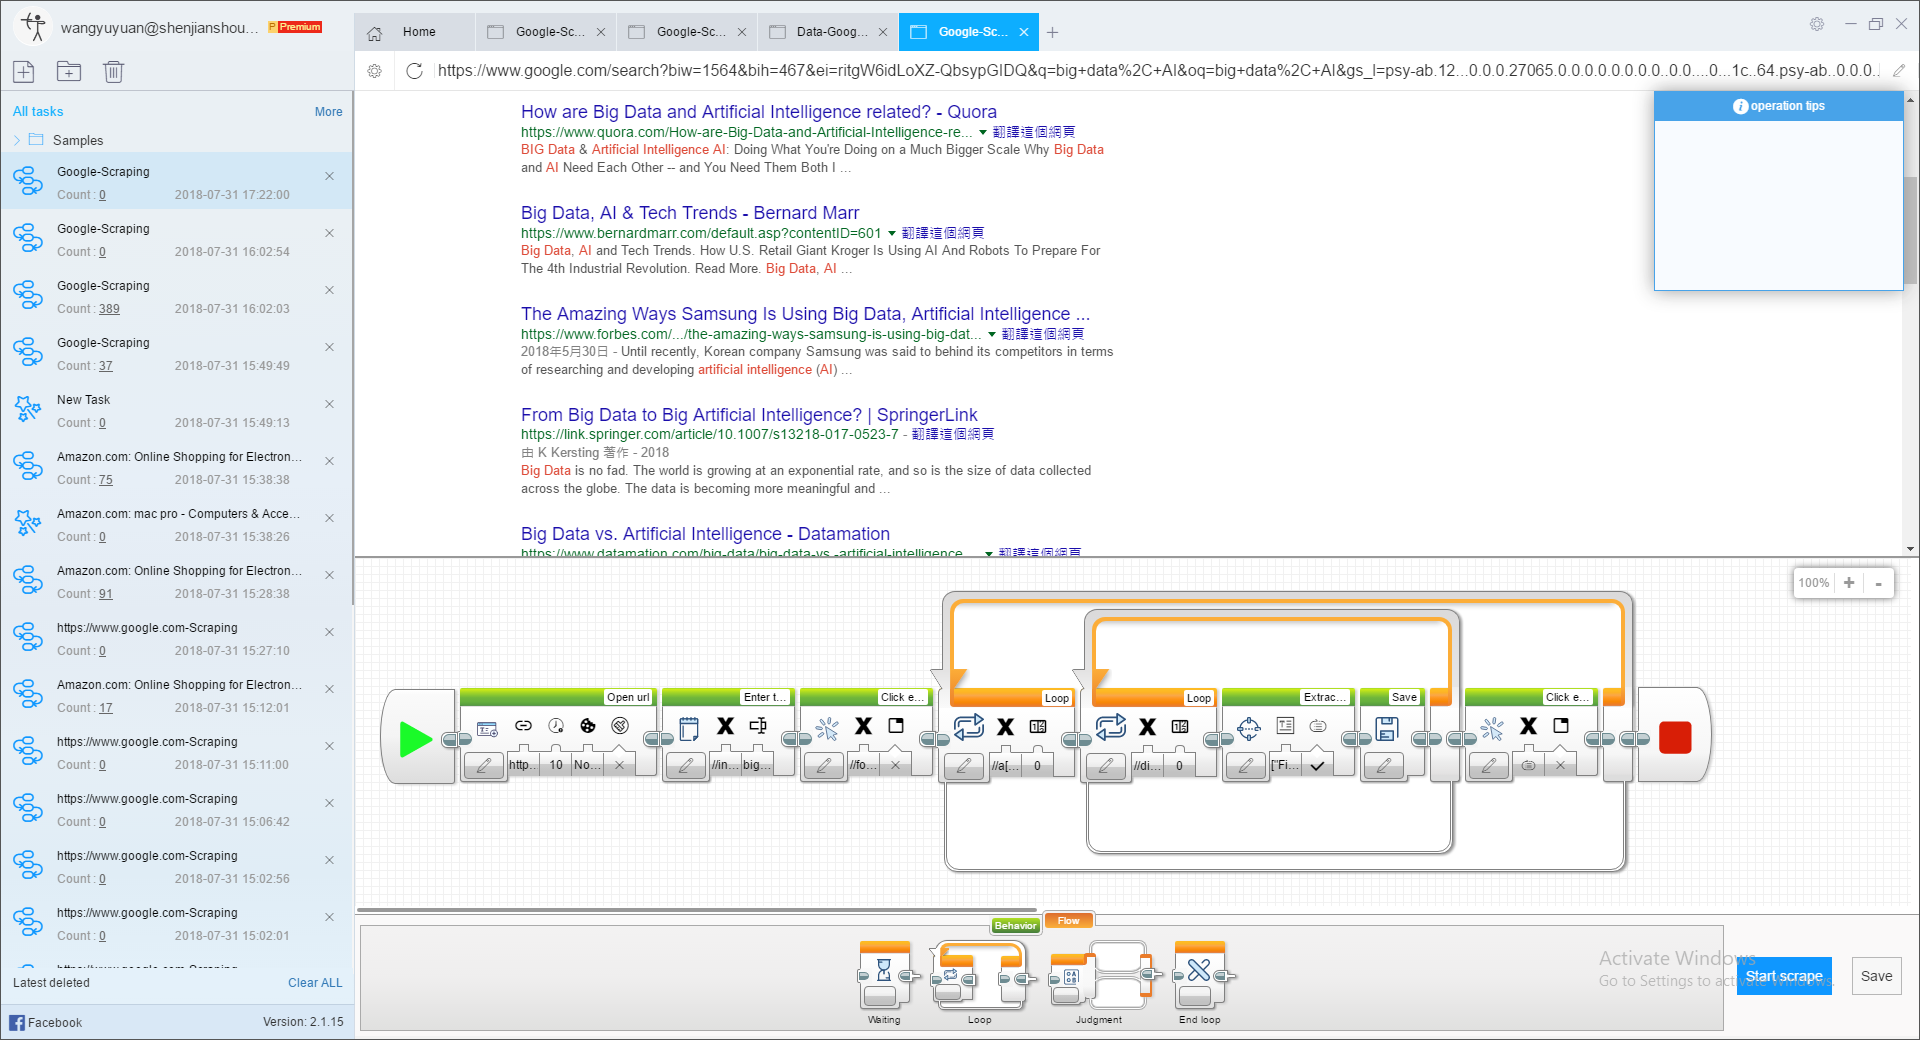
Task: Click the Waiting hourglass block in Flow palette
Action: [x=884, y=975]
